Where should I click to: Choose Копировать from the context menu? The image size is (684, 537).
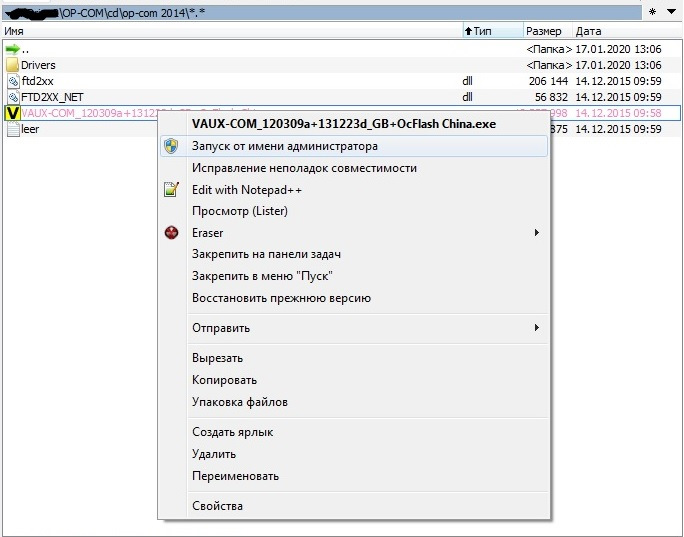click(354, 380)
